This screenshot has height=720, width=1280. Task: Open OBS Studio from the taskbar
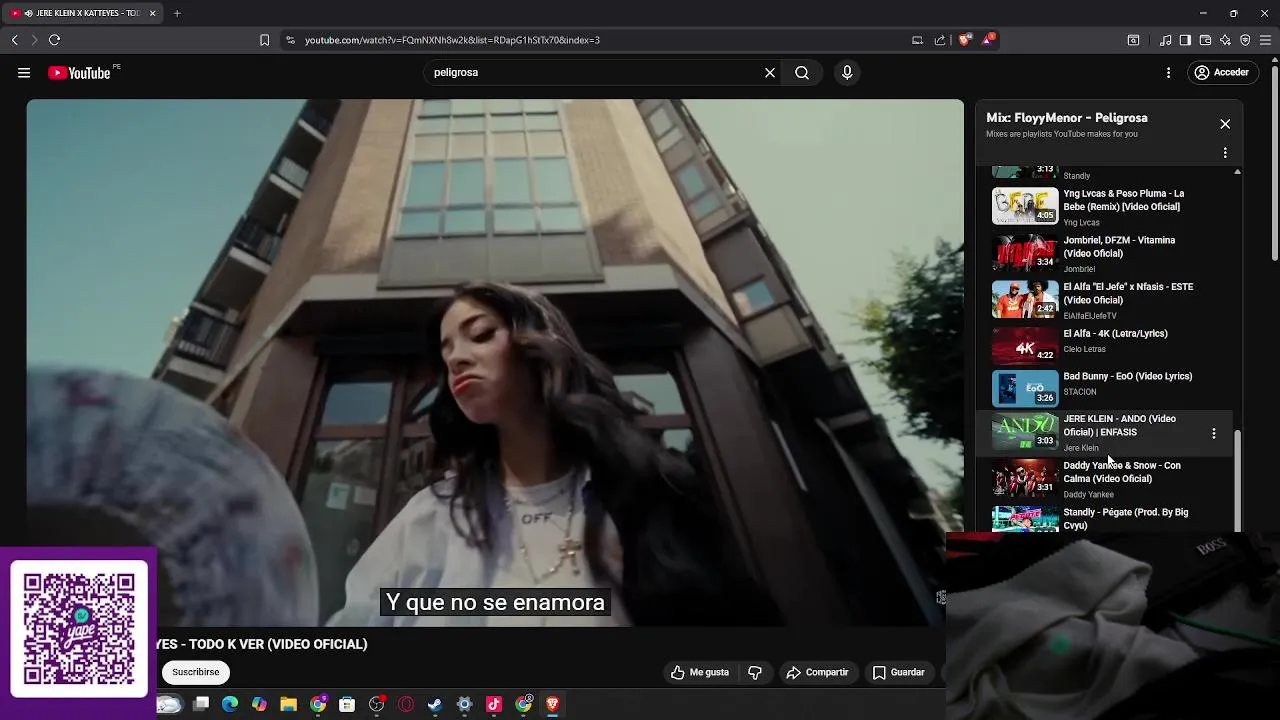[376, 704]
